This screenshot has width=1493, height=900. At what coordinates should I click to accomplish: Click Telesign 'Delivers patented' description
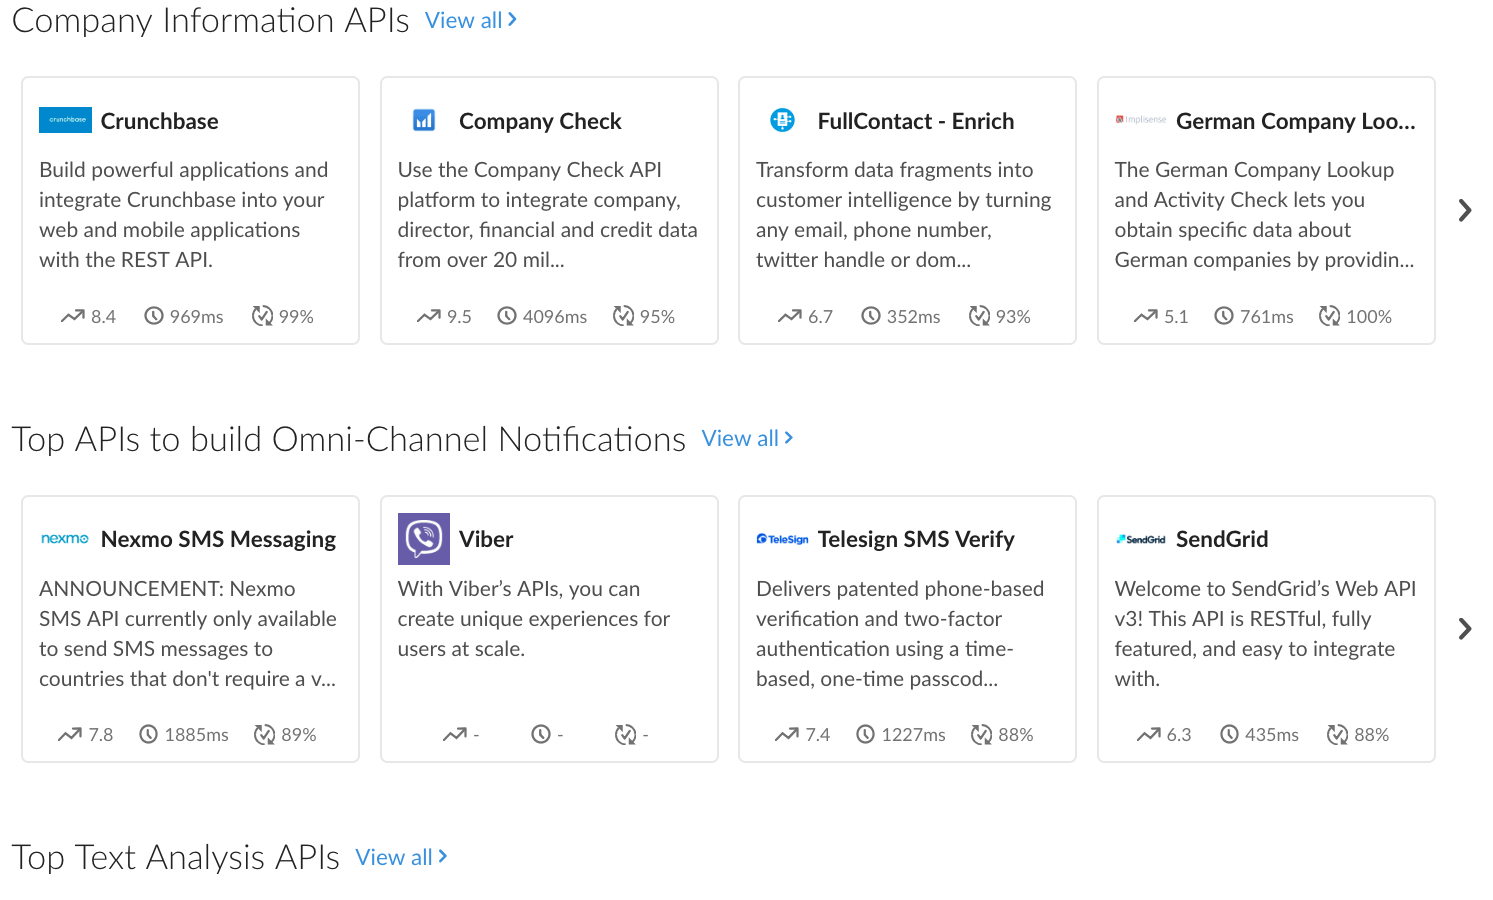tap(900, 634)
